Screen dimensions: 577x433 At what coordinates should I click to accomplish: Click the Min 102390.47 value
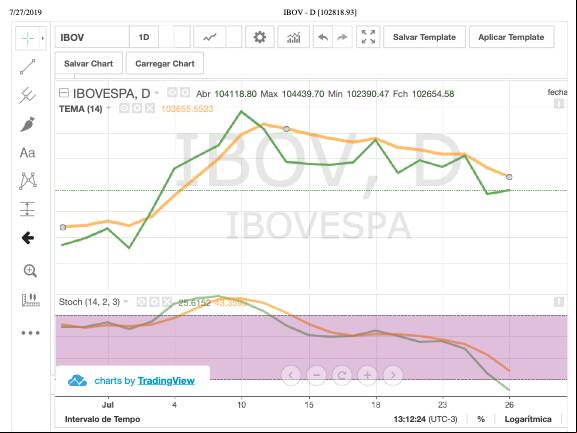368,94
